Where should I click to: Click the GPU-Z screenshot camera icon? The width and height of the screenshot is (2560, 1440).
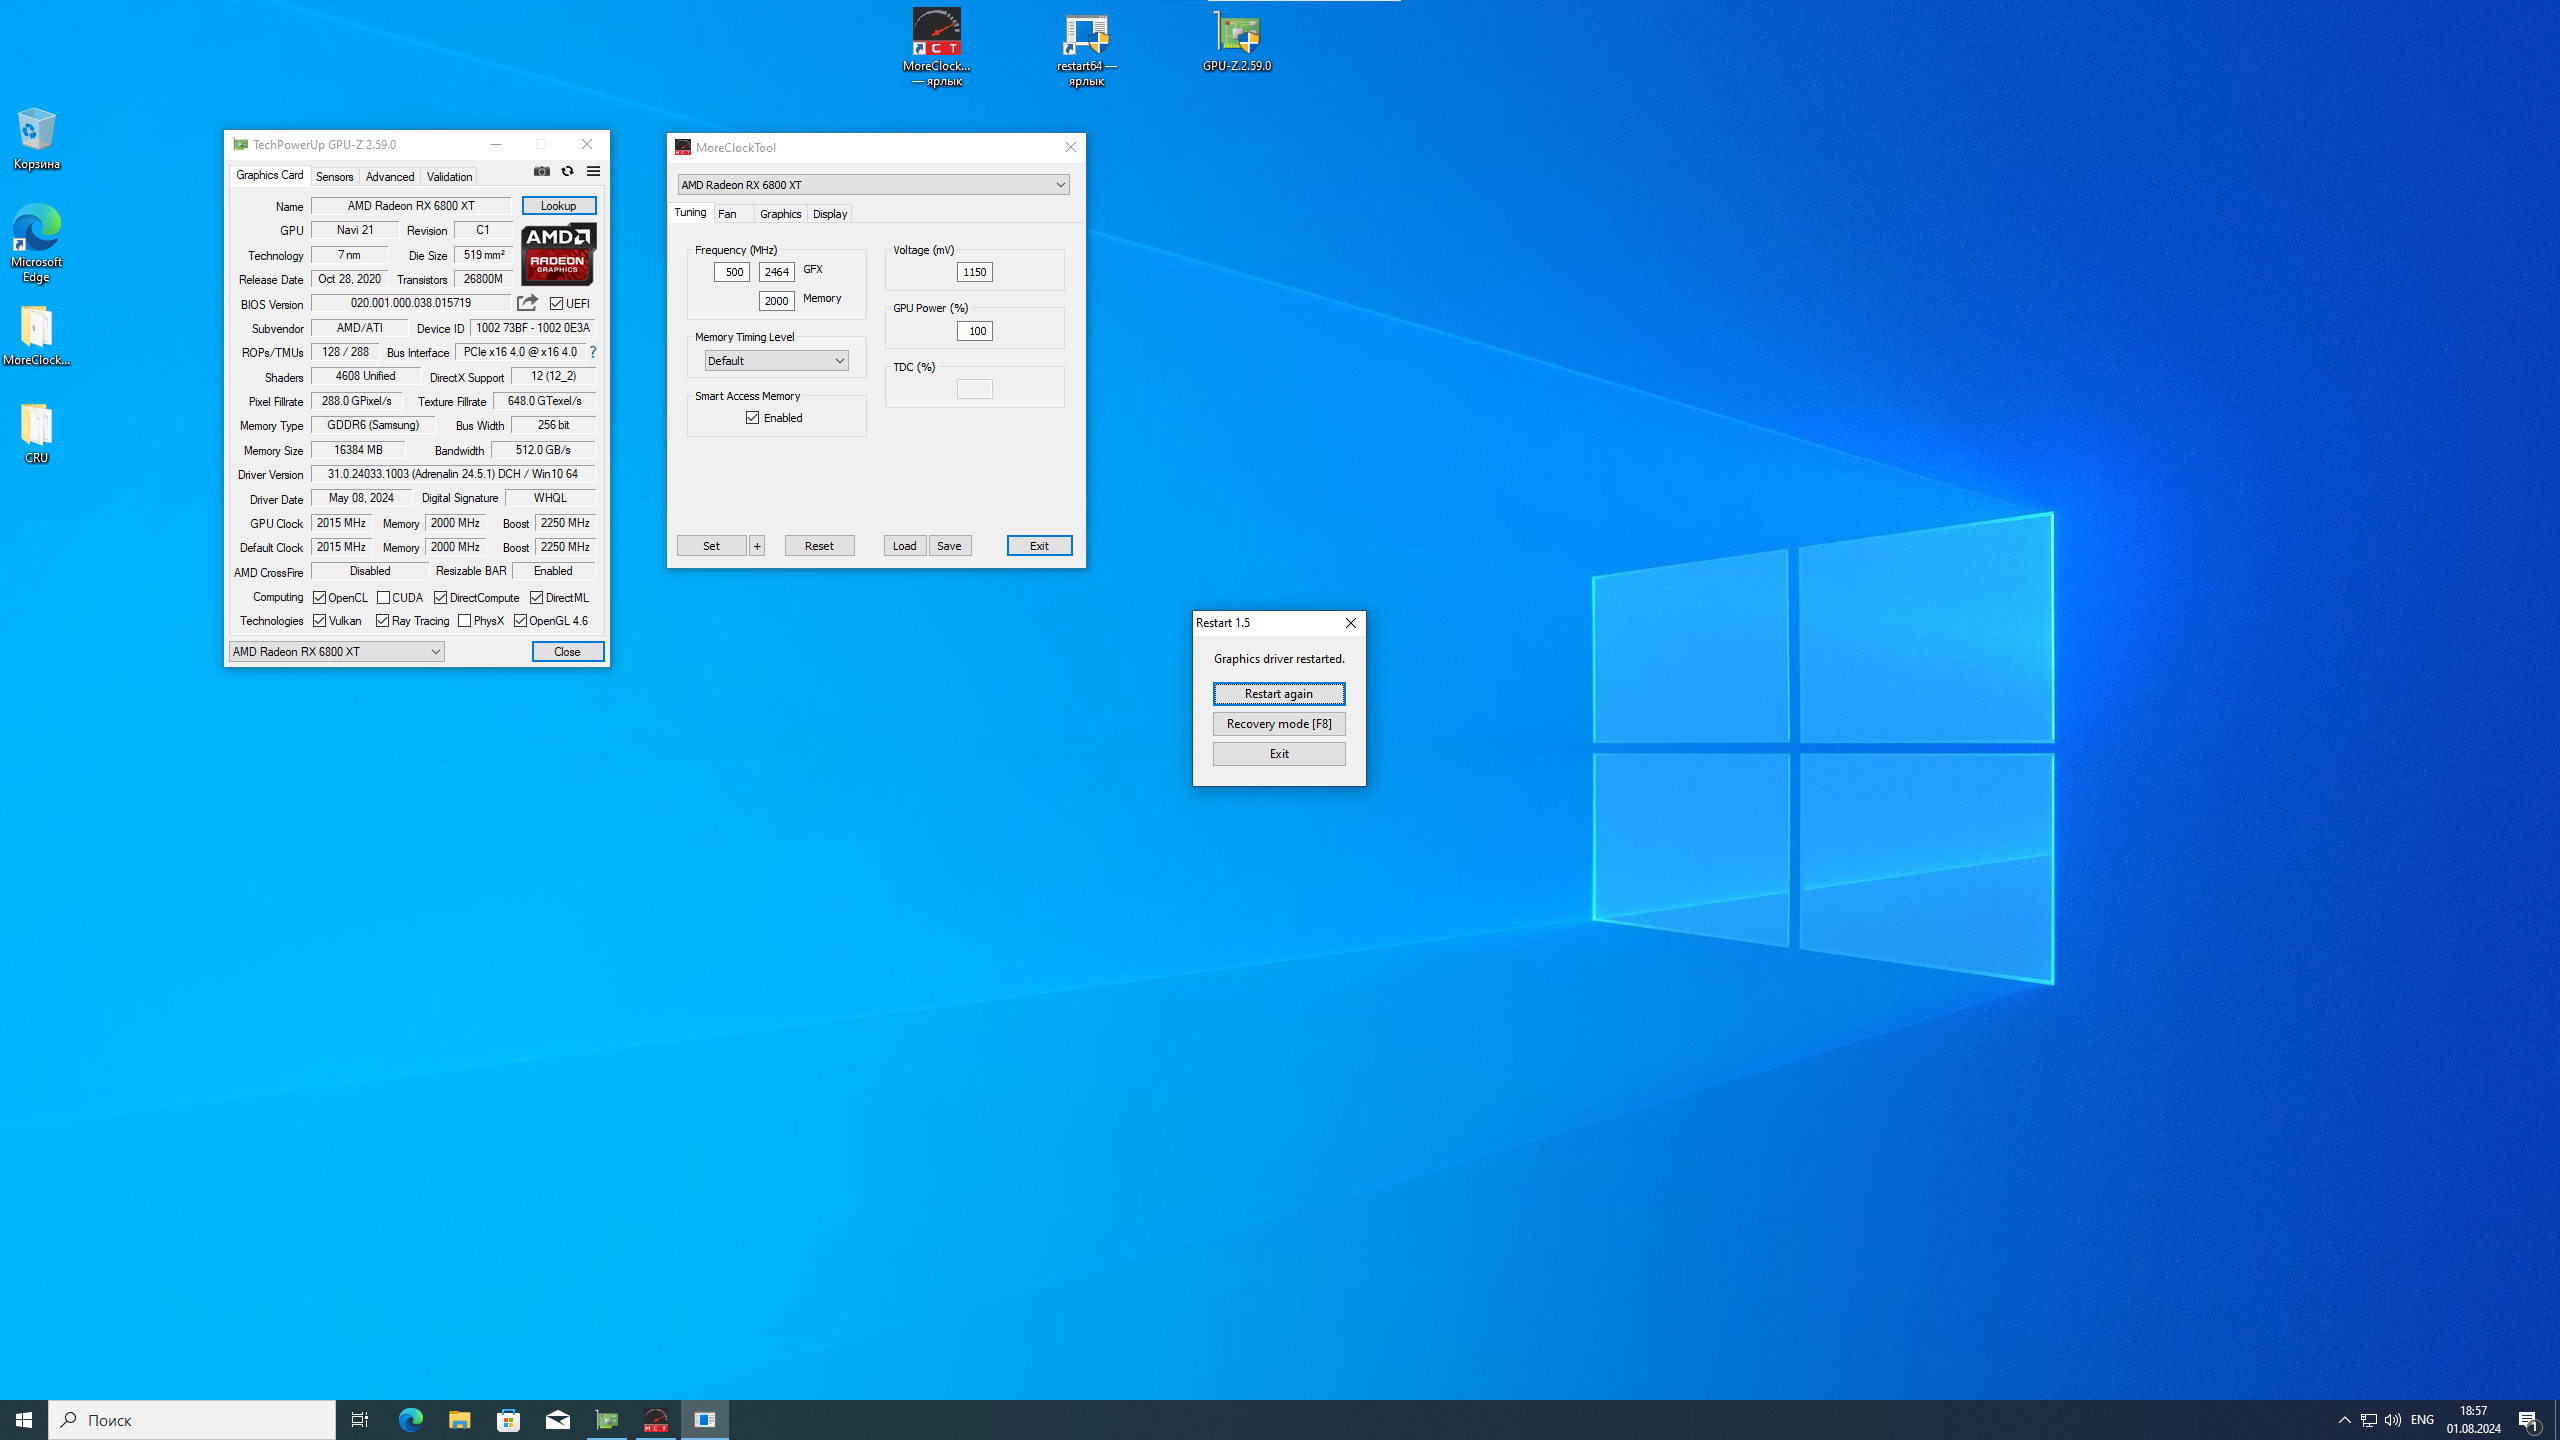(x=541, y=171)
